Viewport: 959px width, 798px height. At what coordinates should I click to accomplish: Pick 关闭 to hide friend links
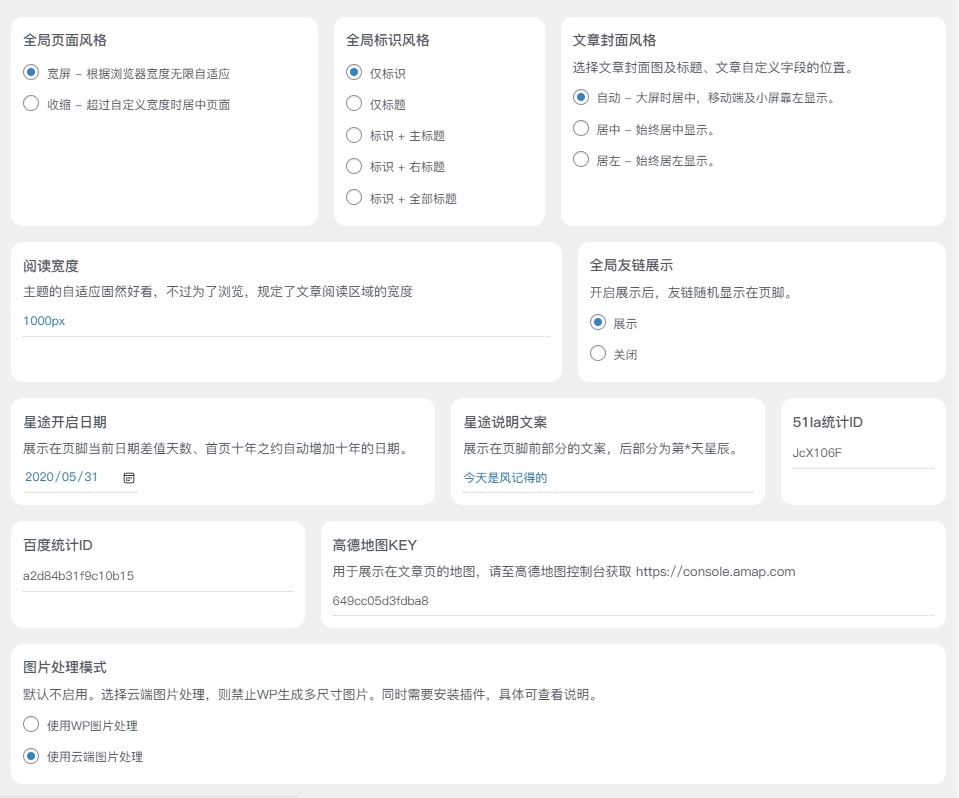pyautogui.click(x=598, y=354)
